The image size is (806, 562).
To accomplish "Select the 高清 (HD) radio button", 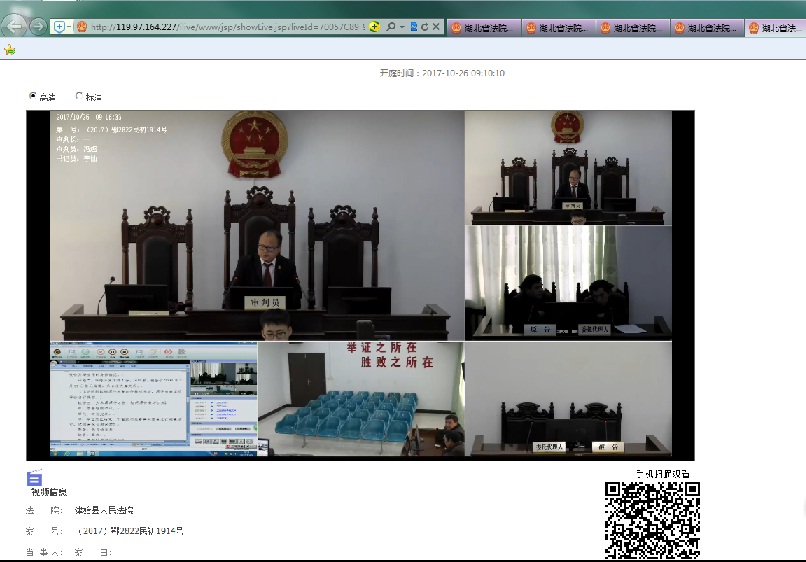I will tap(33, 97).
